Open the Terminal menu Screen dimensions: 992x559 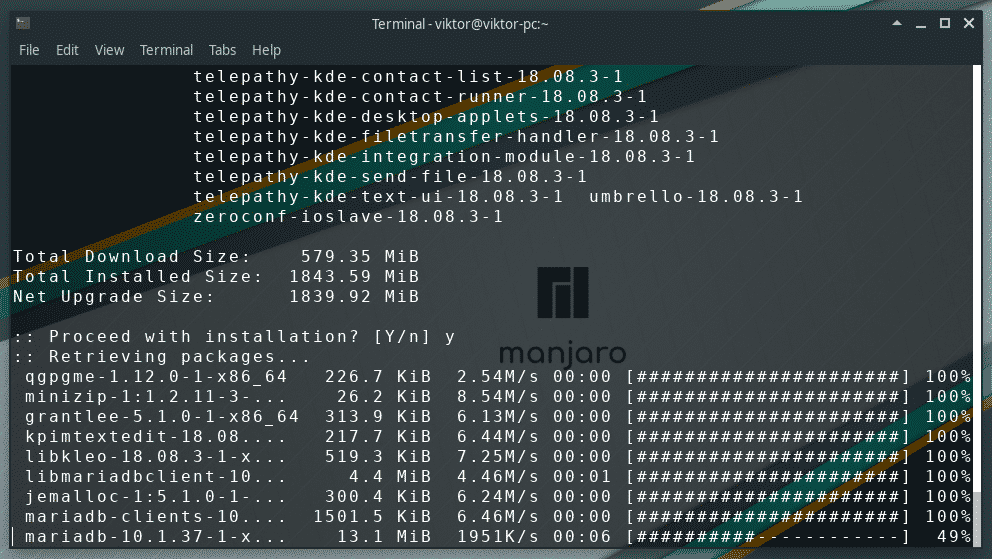click(x=166, y=50)
